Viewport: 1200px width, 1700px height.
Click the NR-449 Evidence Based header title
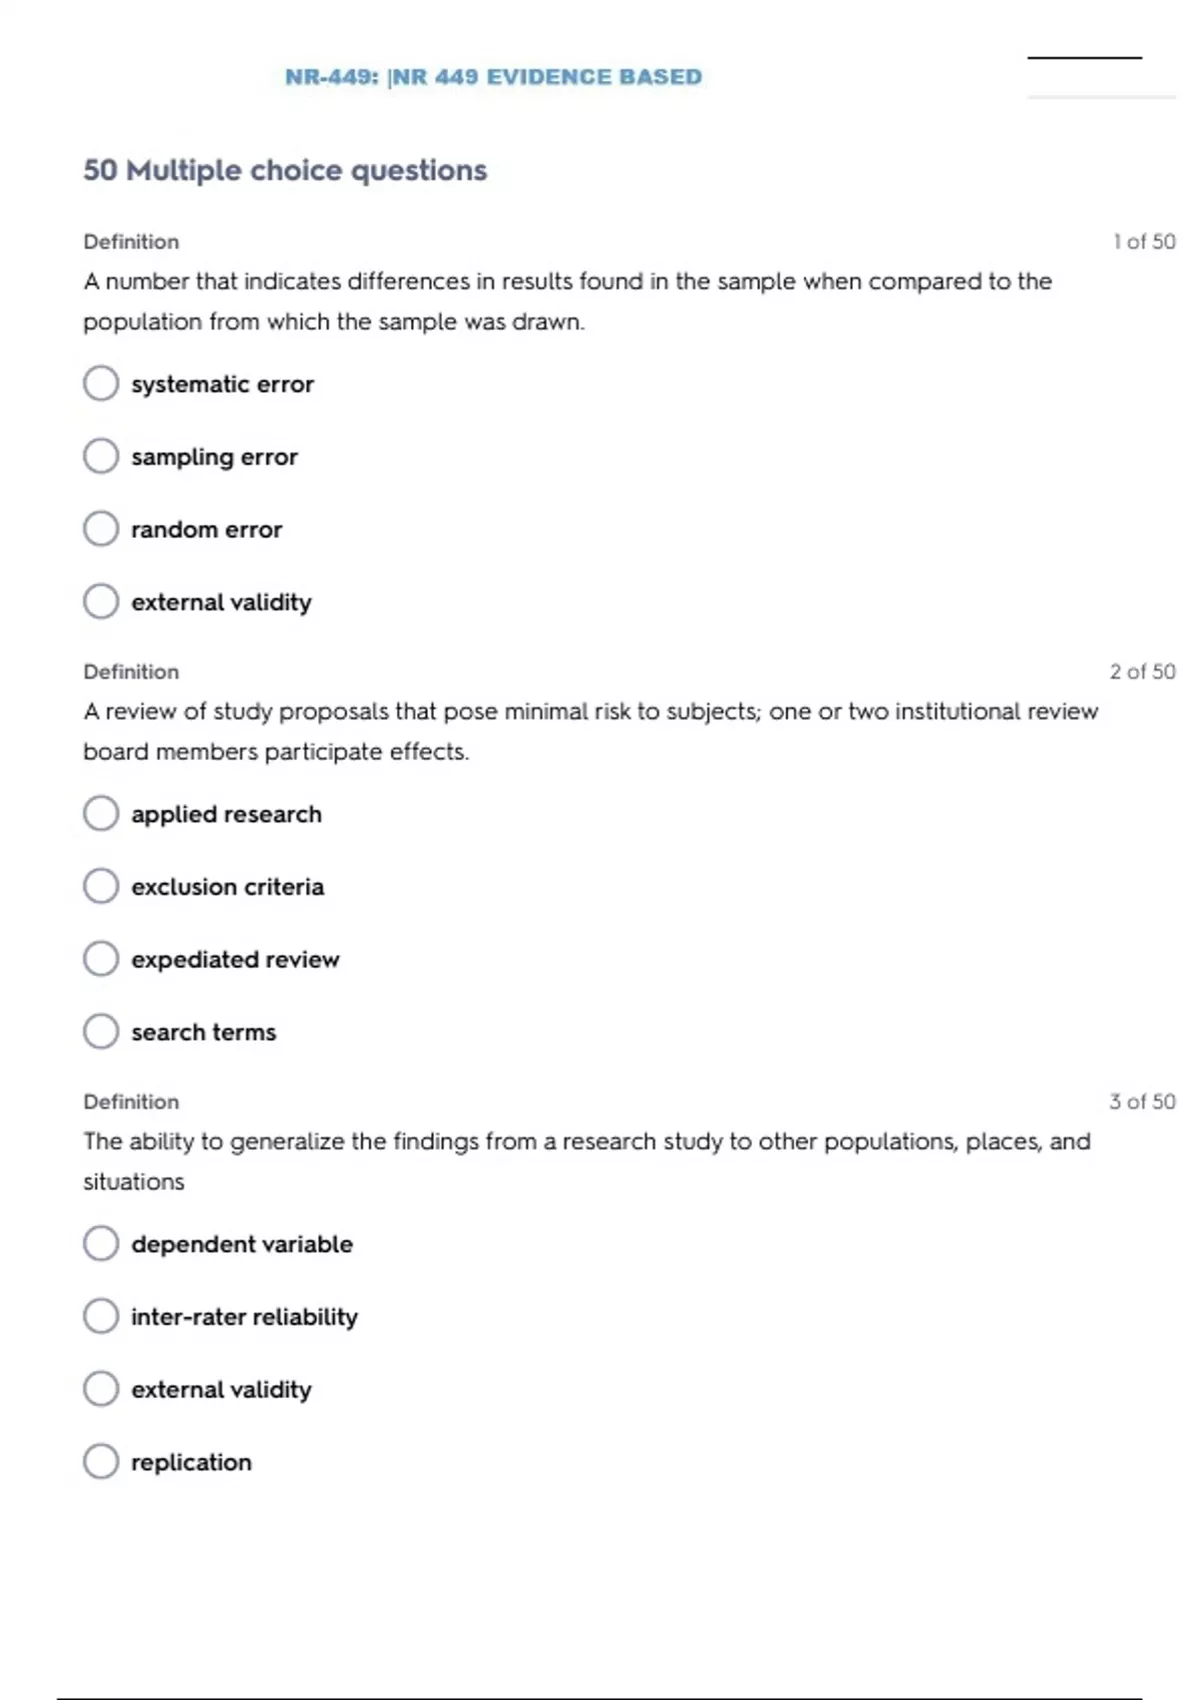pos(493,77)
